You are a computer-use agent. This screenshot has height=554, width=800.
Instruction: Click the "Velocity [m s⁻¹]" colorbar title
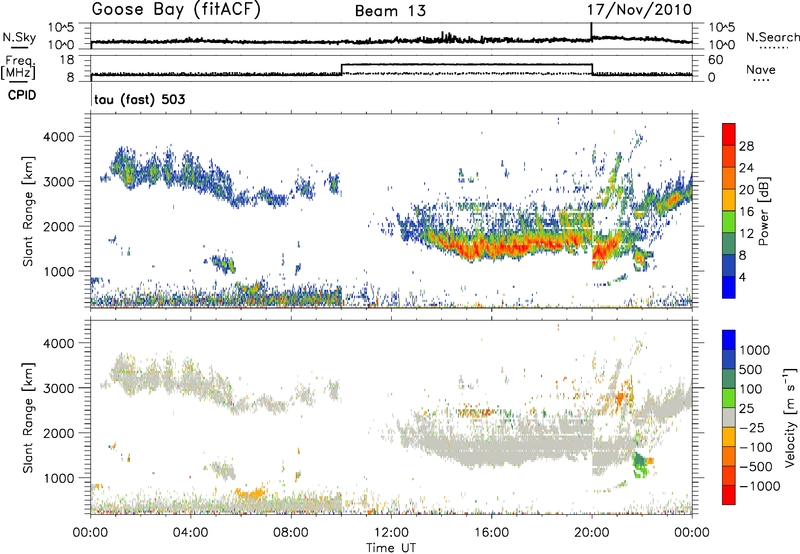[790, 417]
